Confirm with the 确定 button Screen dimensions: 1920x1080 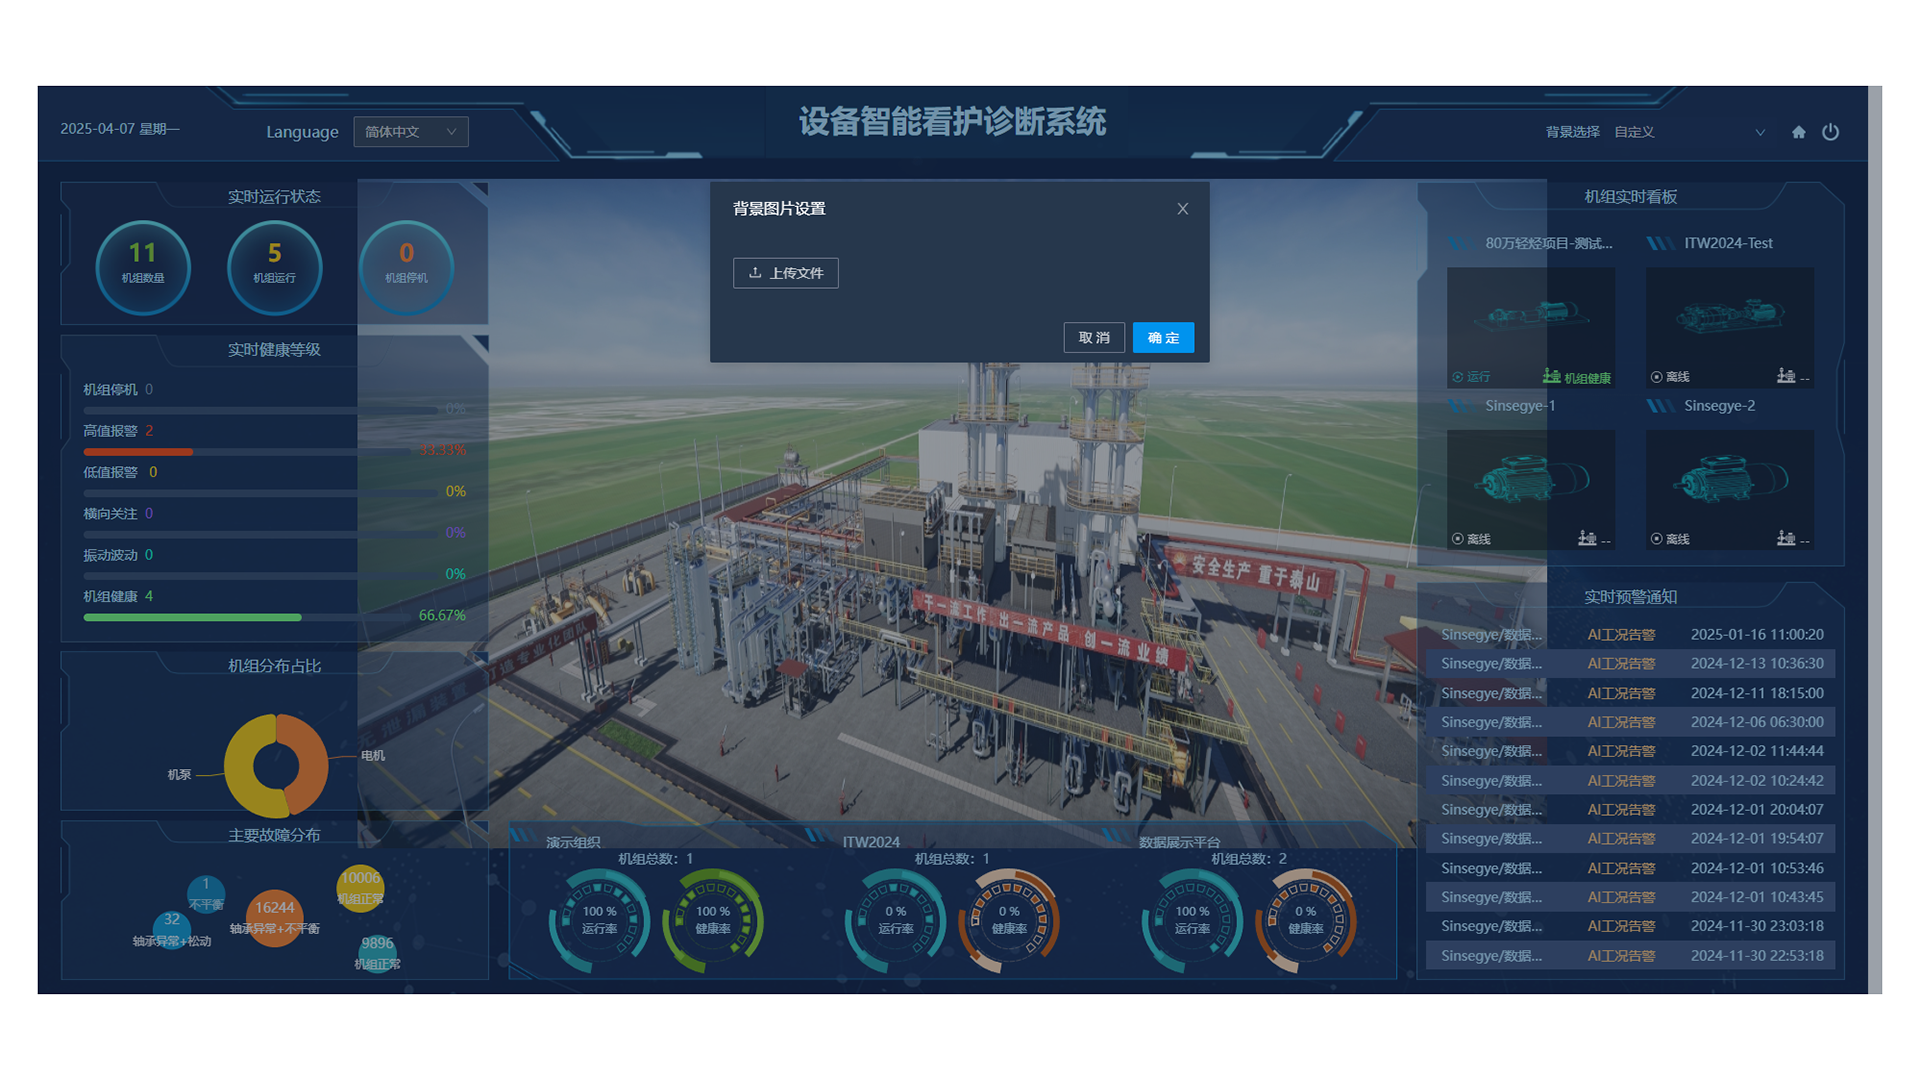pyautogui.click(x=1163, y=338)
